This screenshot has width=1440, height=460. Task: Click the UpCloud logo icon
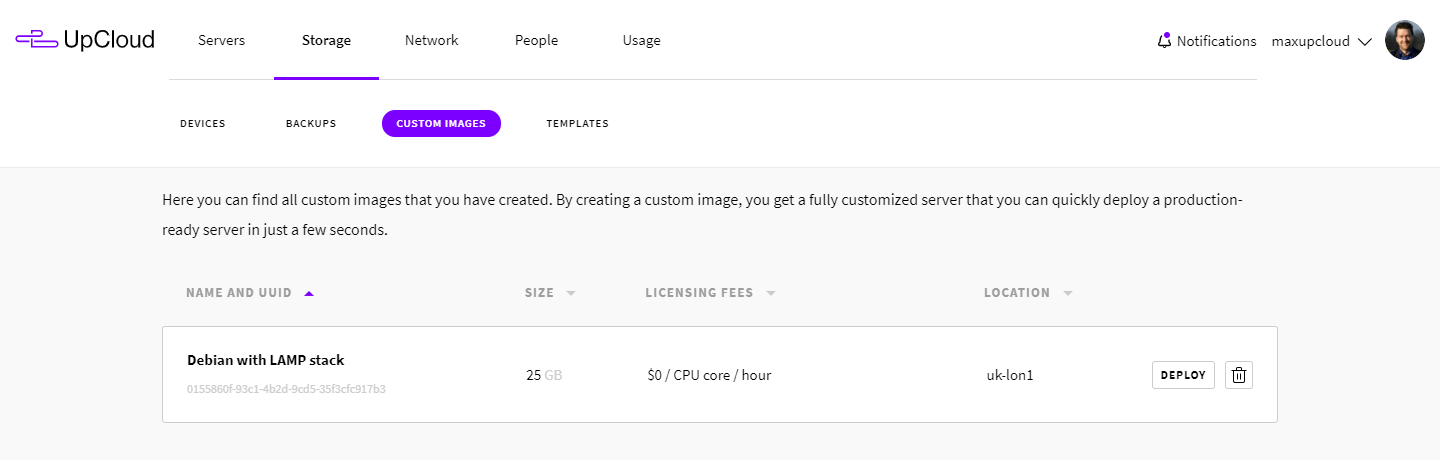(36, 40)
